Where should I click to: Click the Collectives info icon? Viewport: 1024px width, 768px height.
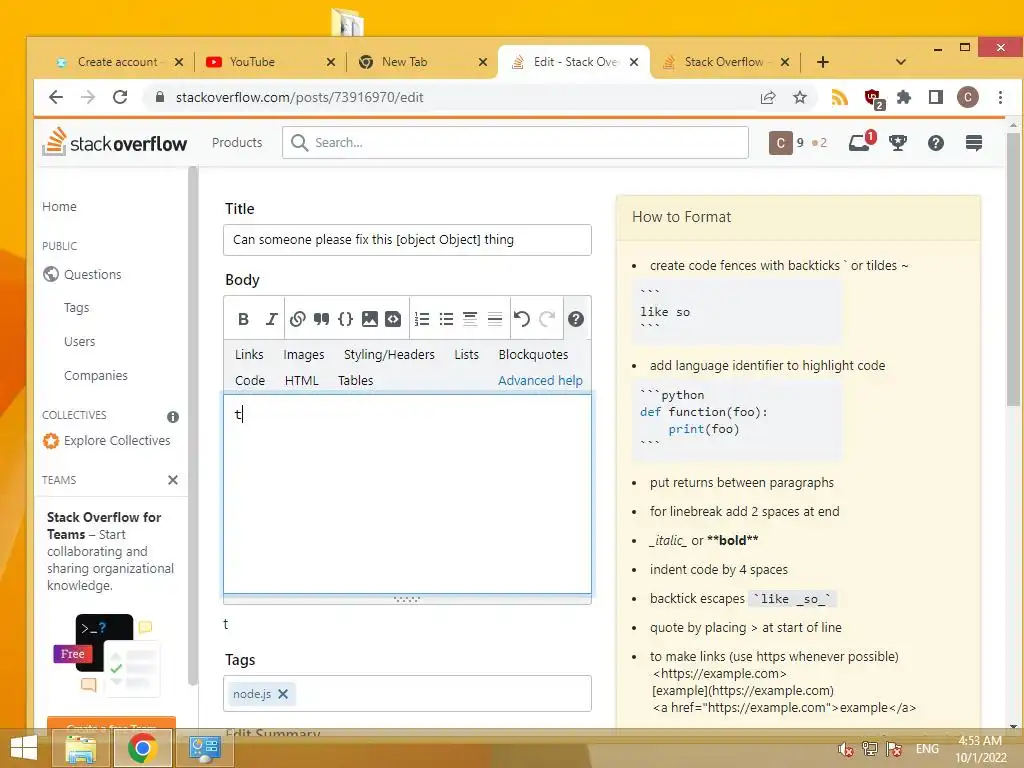172,417
